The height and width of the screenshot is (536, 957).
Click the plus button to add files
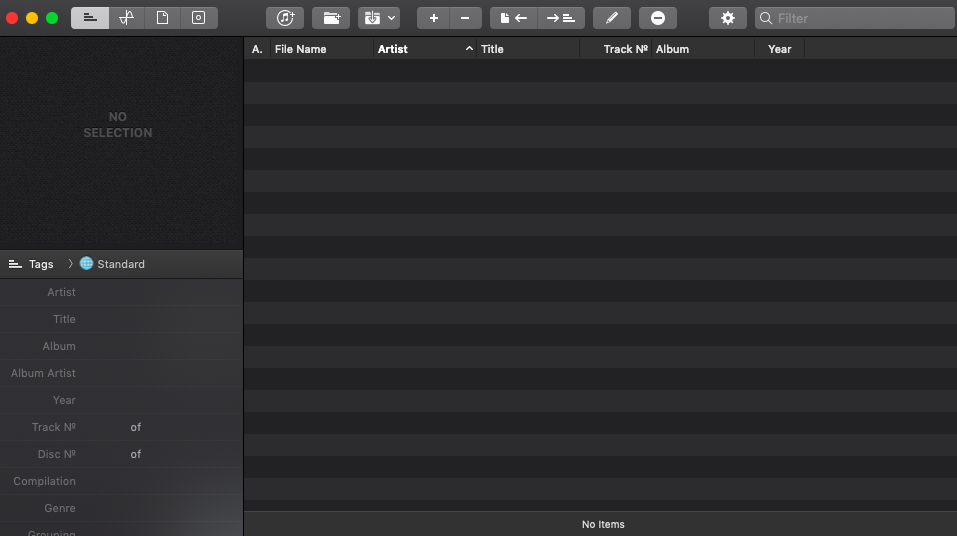433,18
